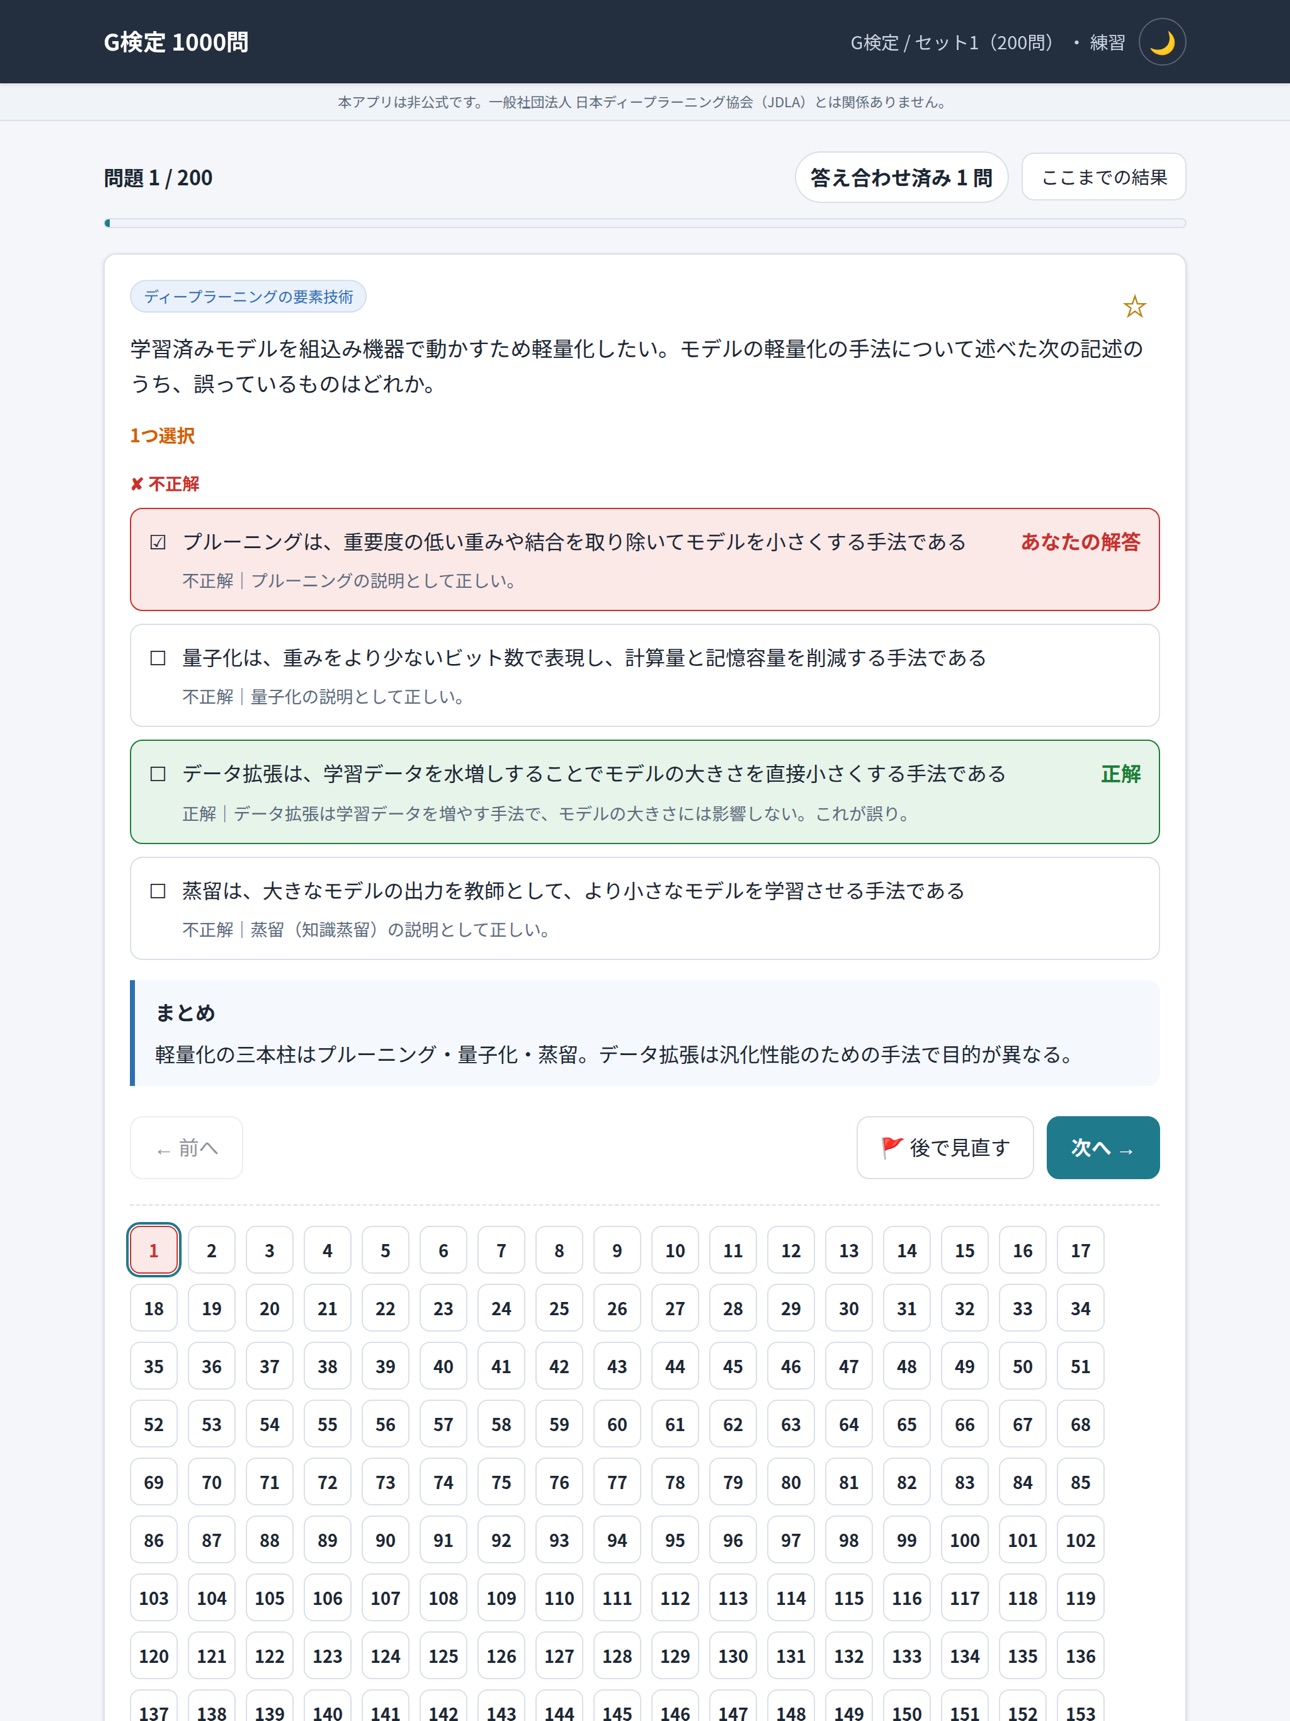
Task: Open the 答え合わせ済み 1 問 pill
Action: tap(901, 177)
